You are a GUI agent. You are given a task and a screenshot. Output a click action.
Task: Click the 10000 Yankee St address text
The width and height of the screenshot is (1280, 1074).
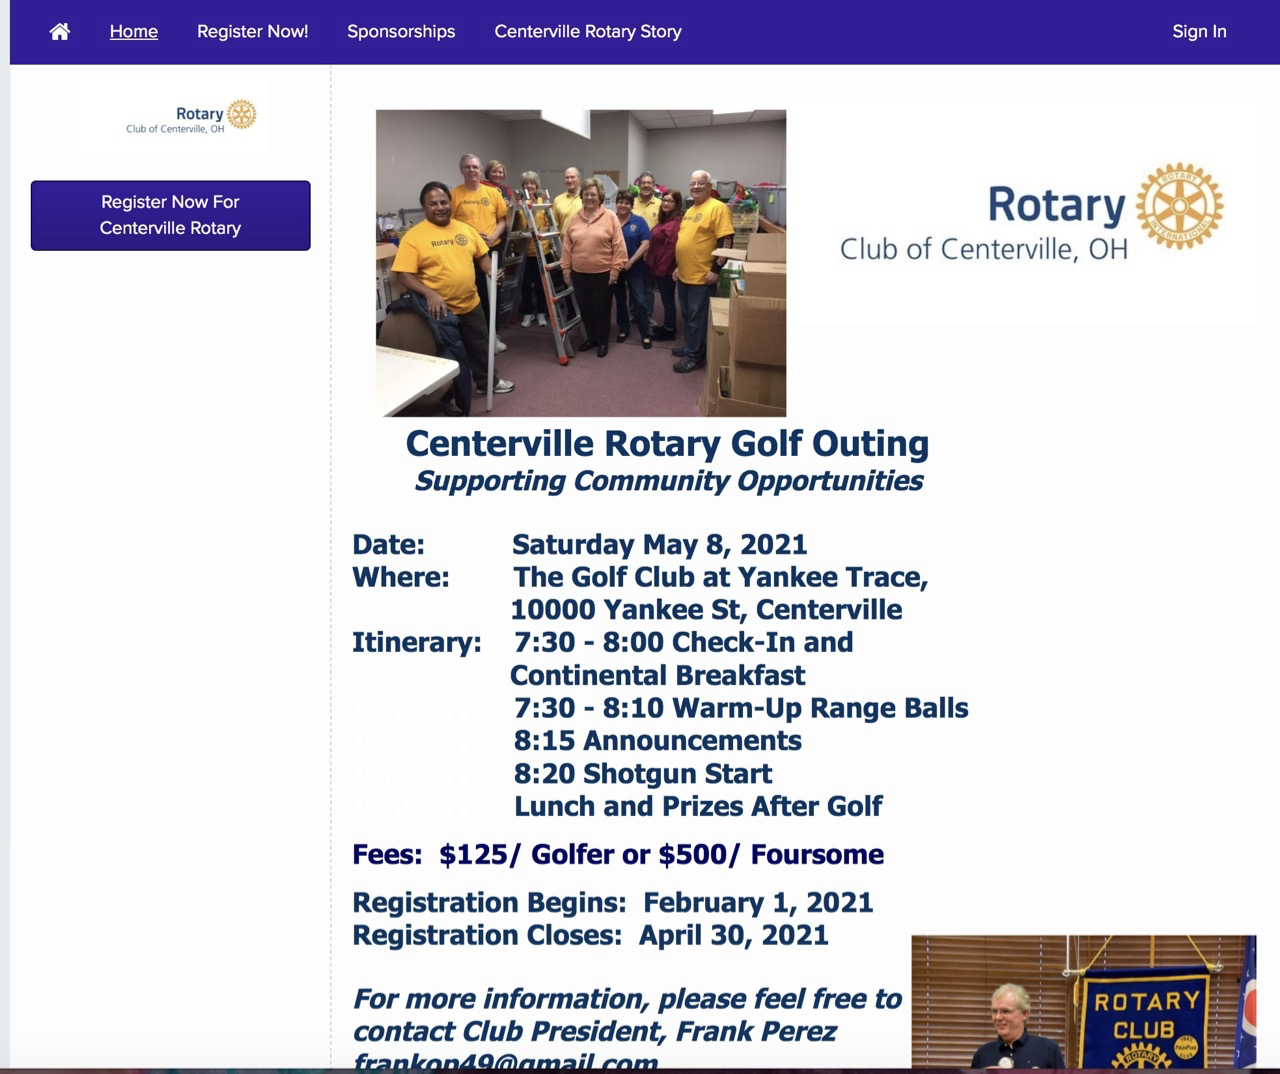706,610
